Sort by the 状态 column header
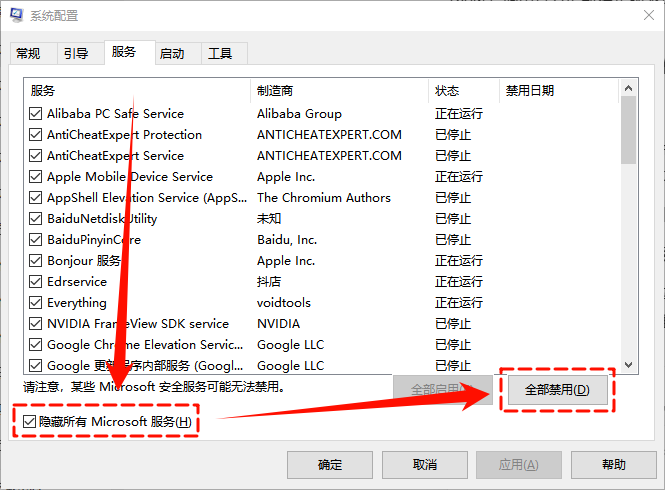This screenshot has width=665, height=490. (464, 90)
